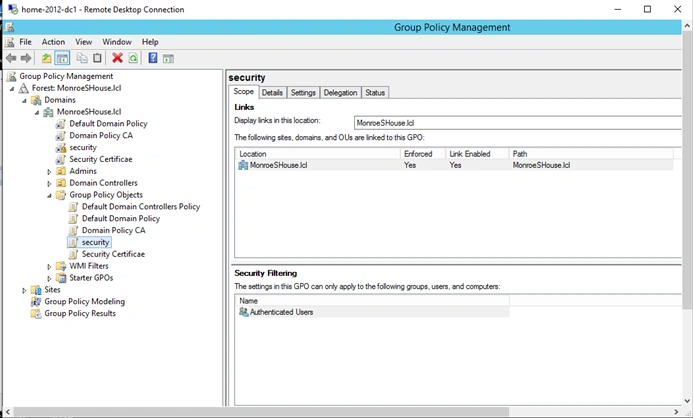This screenshot has height=418, width=693.
Task: Click the Paste clipboard toolbar icon
Action: point(97,58)
